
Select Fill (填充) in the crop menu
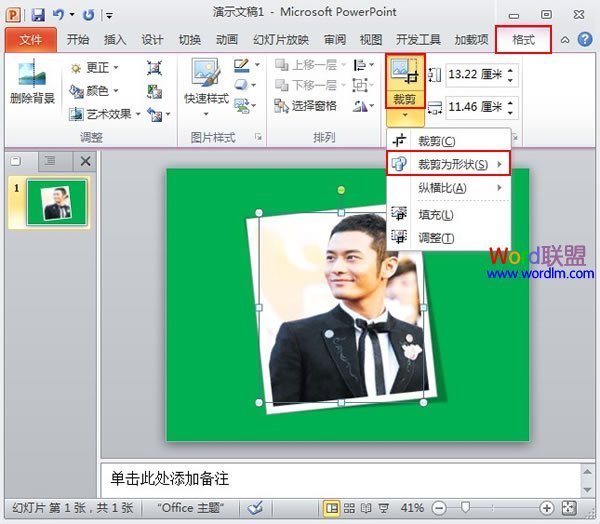point(435,214)
